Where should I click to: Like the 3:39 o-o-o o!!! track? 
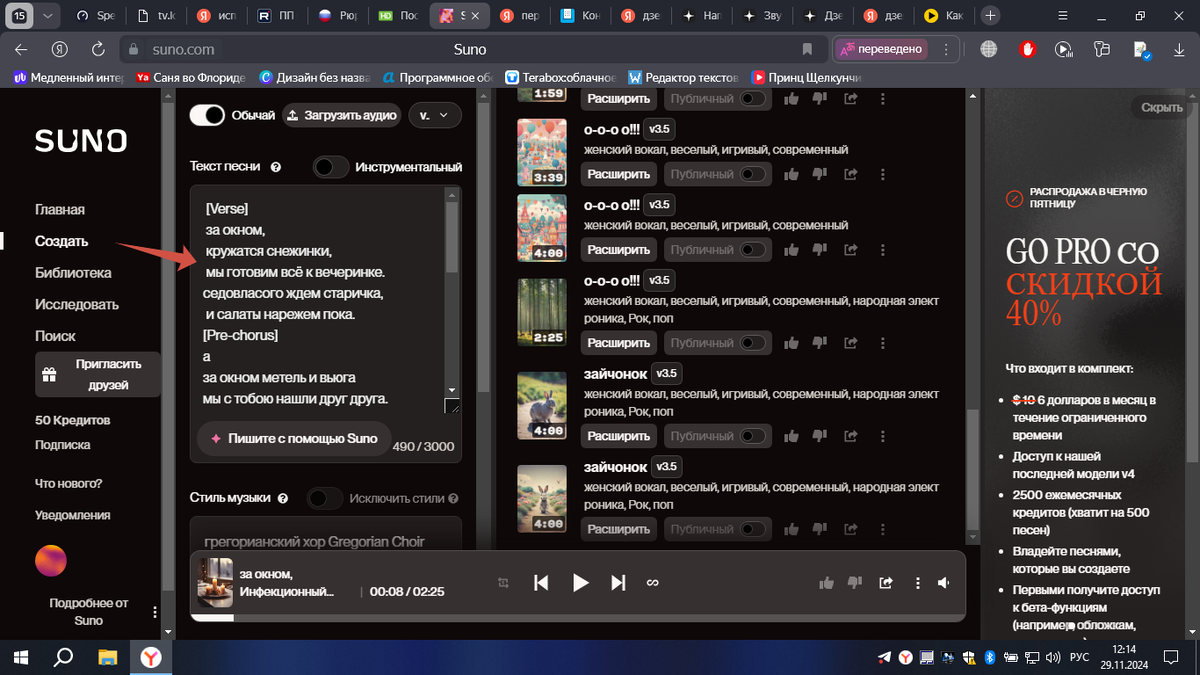(792, 174)
